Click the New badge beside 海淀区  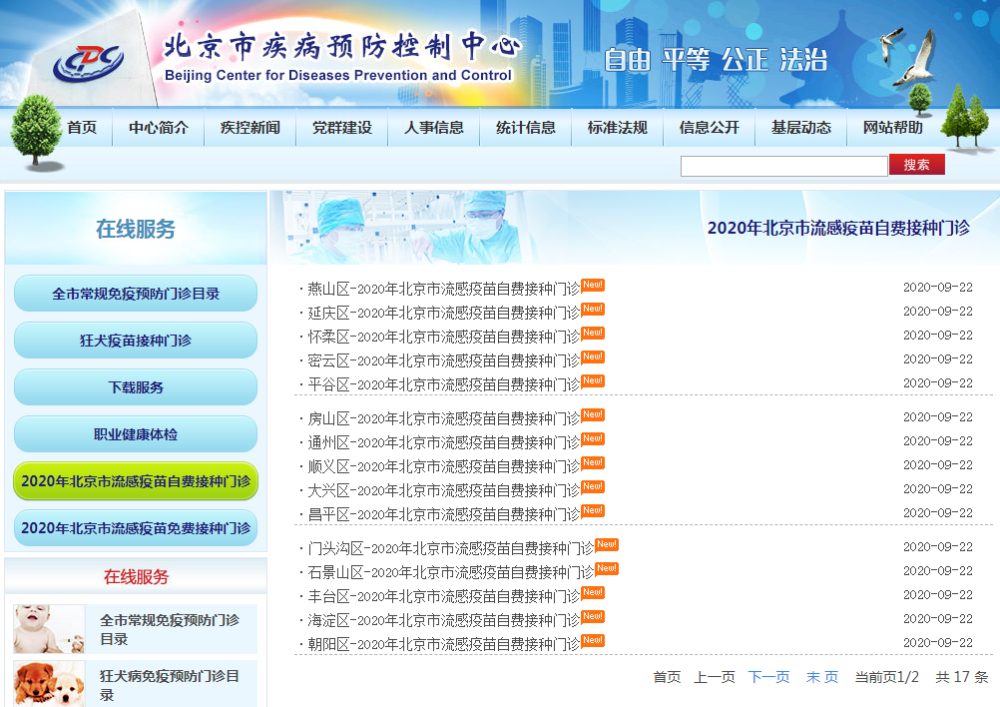592,616
